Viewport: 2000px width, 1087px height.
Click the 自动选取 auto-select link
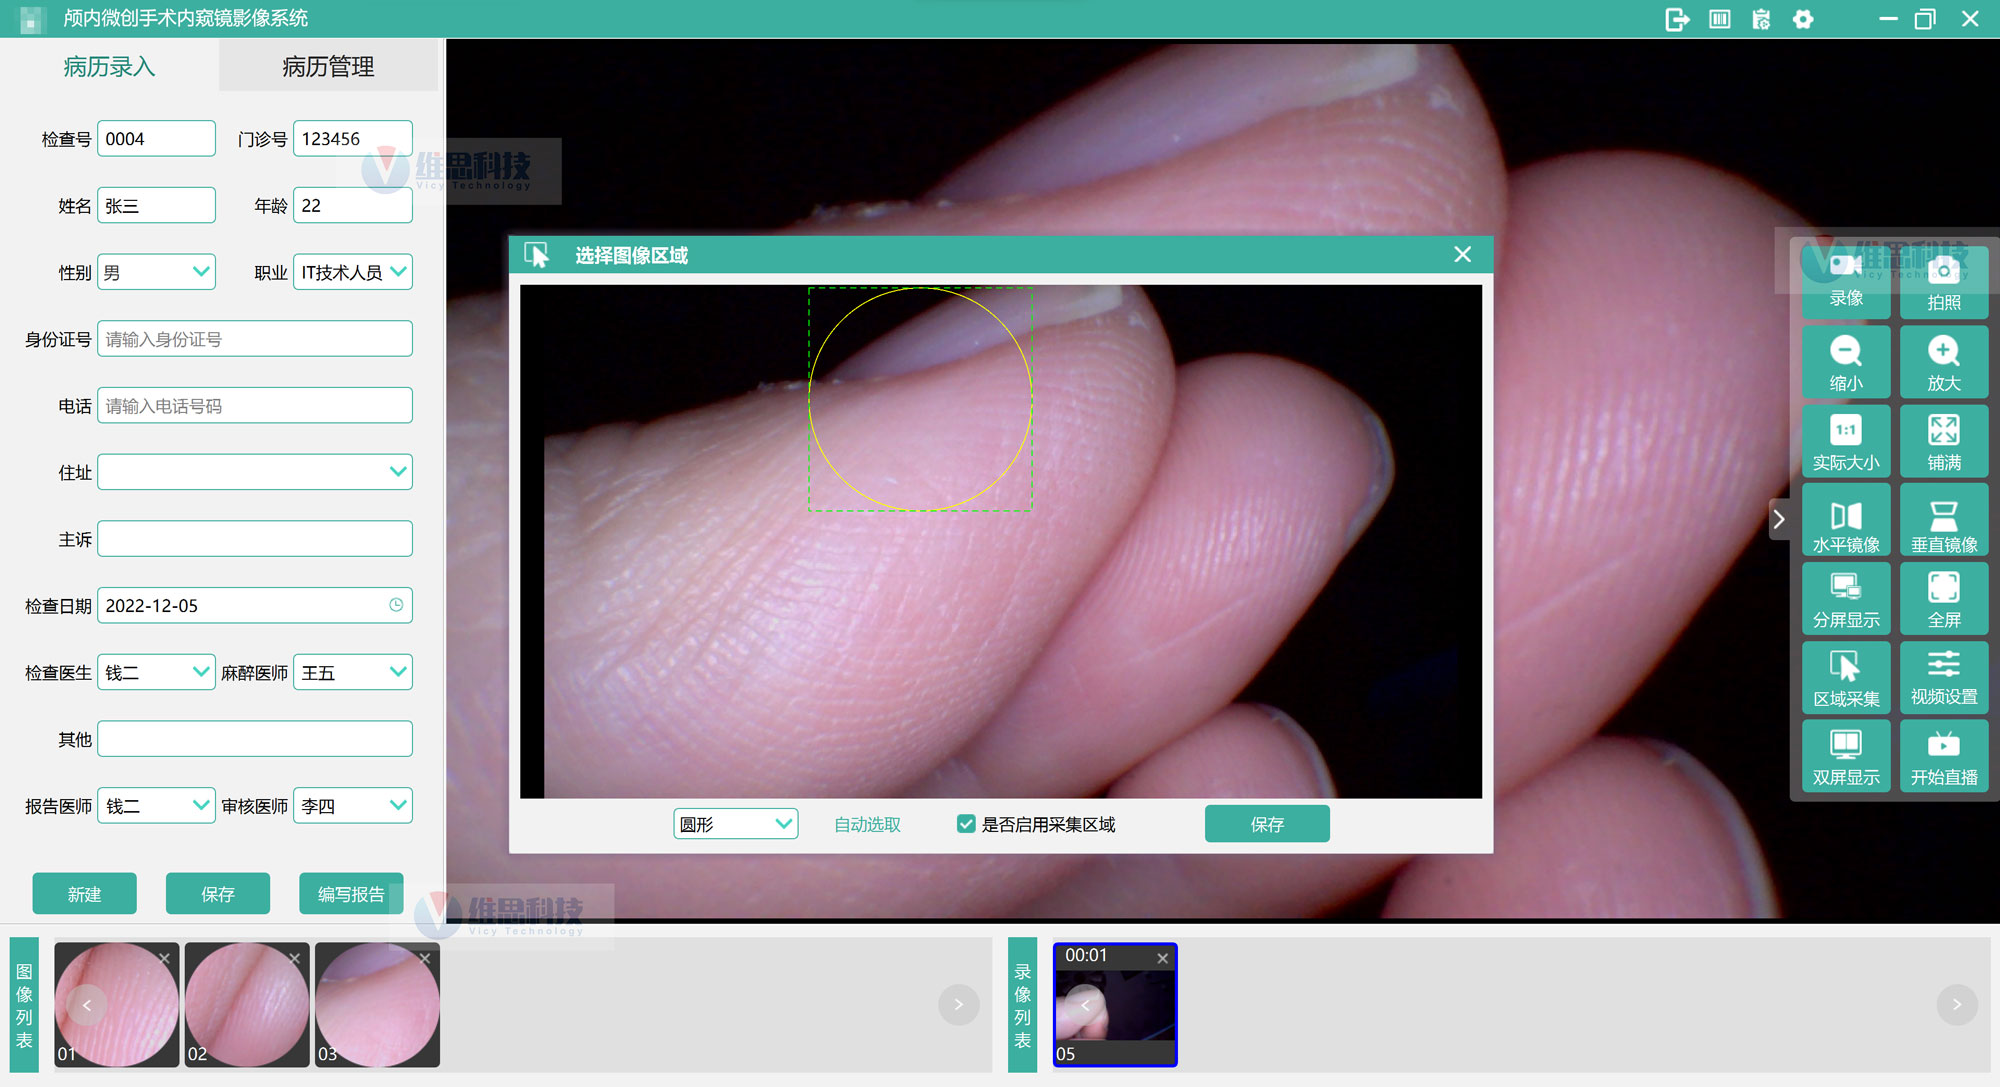[867, 824]
